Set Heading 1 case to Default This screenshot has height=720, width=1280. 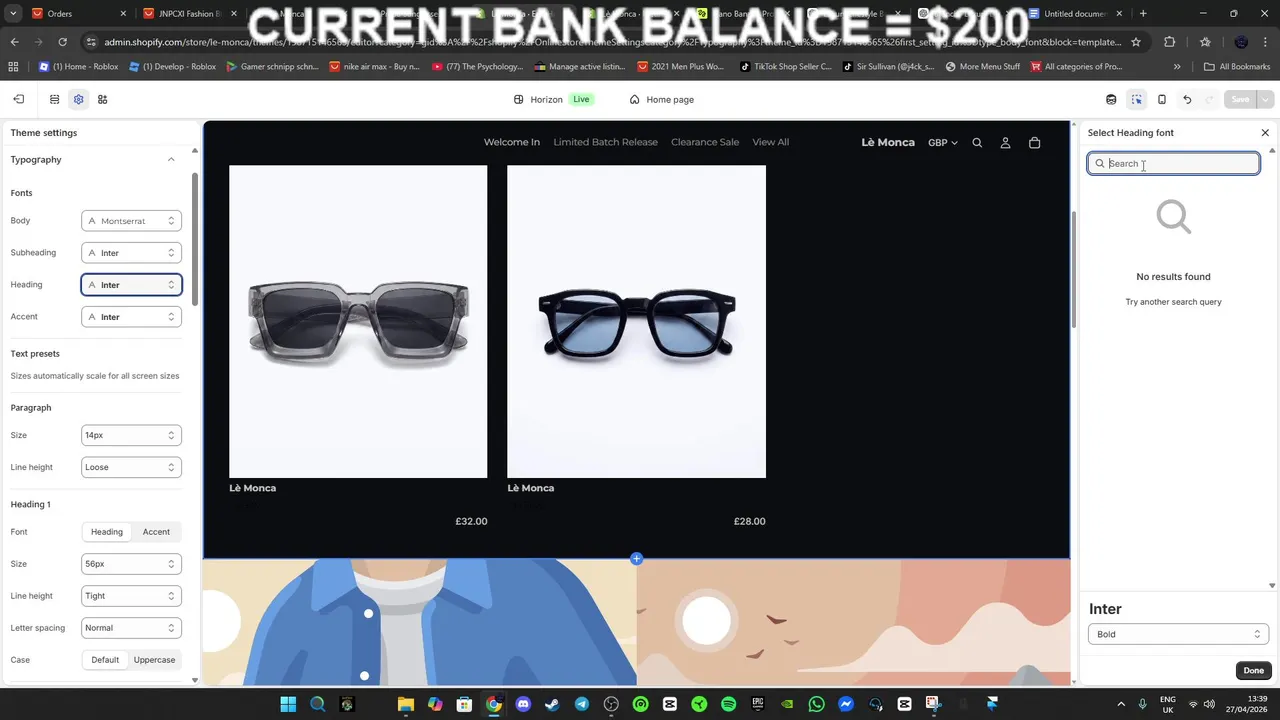105,660
